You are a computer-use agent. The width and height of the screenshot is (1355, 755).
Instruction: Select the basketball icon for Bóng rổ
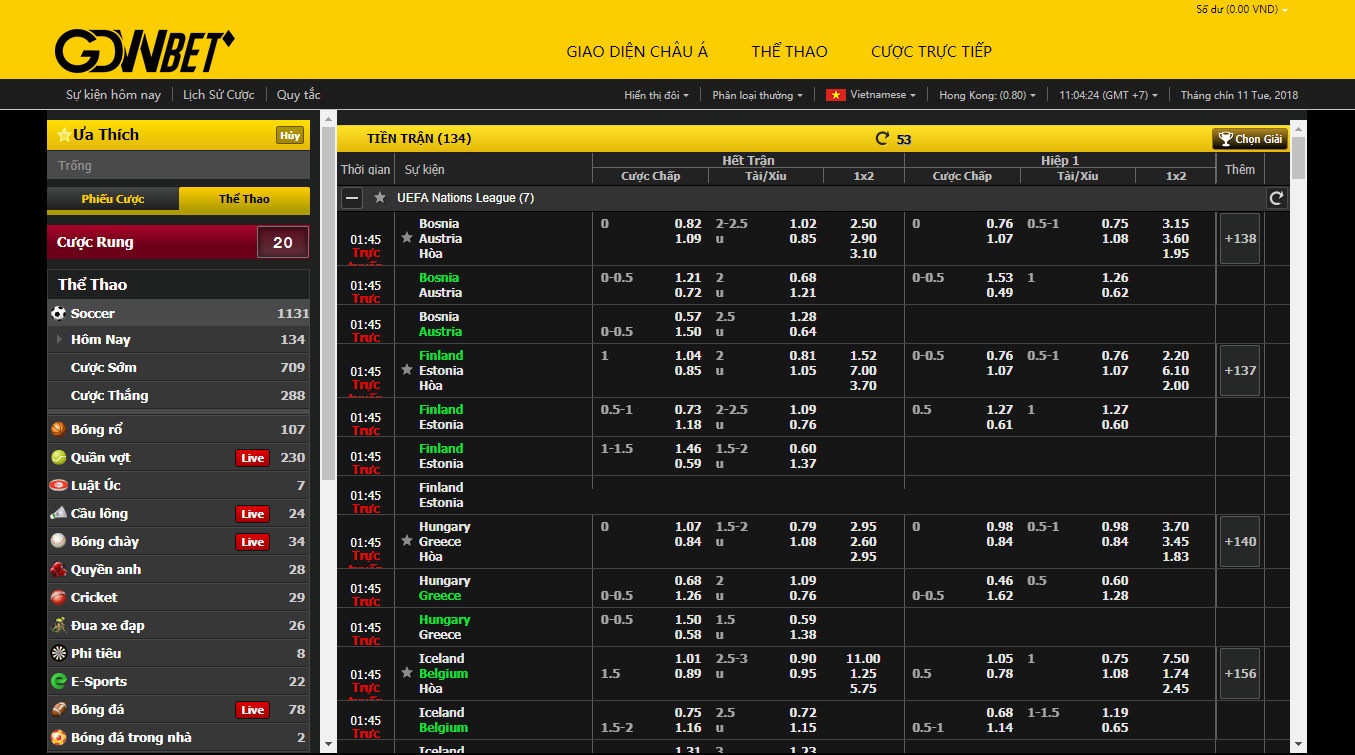click(x=58, y=429)
